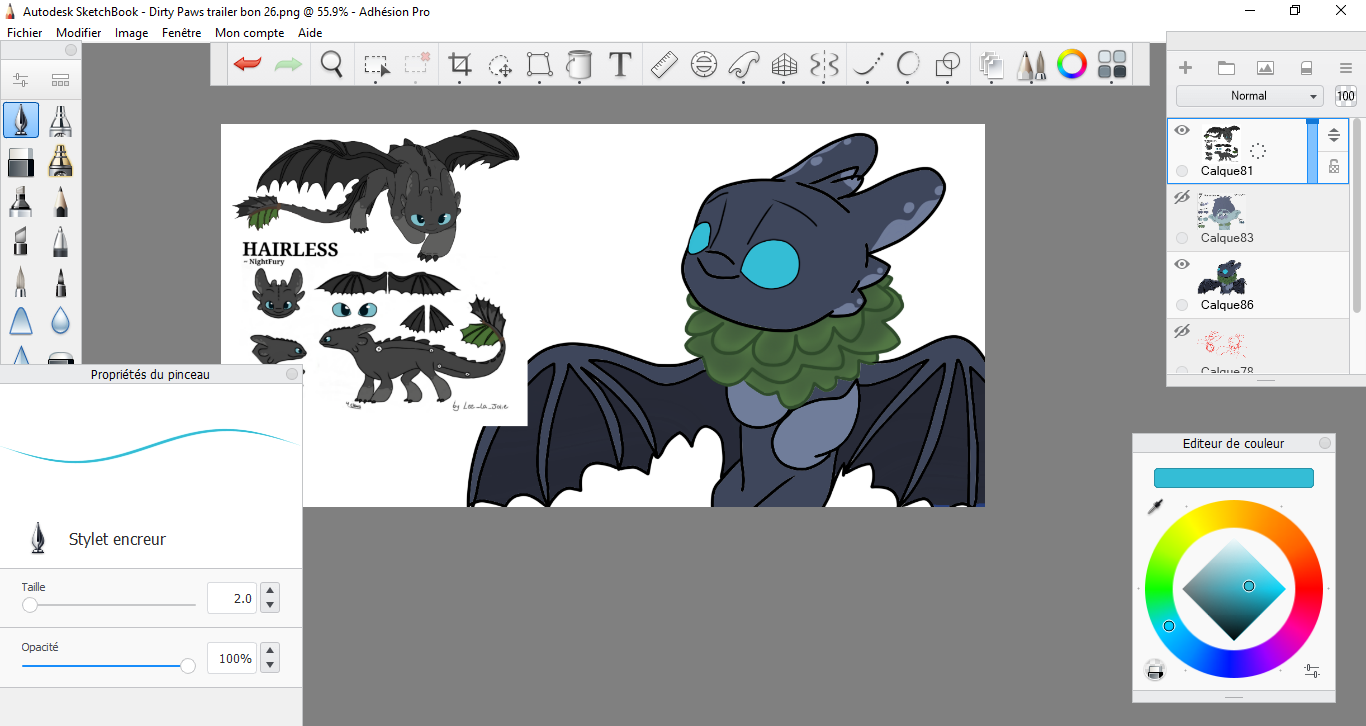Toggle the UI panels grid icon
Image resolution: width=1366 pixels, height=726 pixels.
click(1112, 65)
